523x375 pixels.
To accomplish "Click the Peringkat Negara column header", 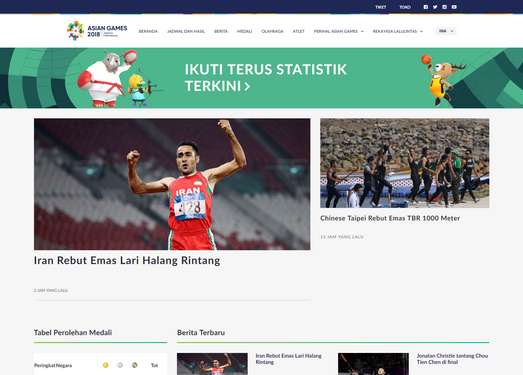I will [53, 365].
